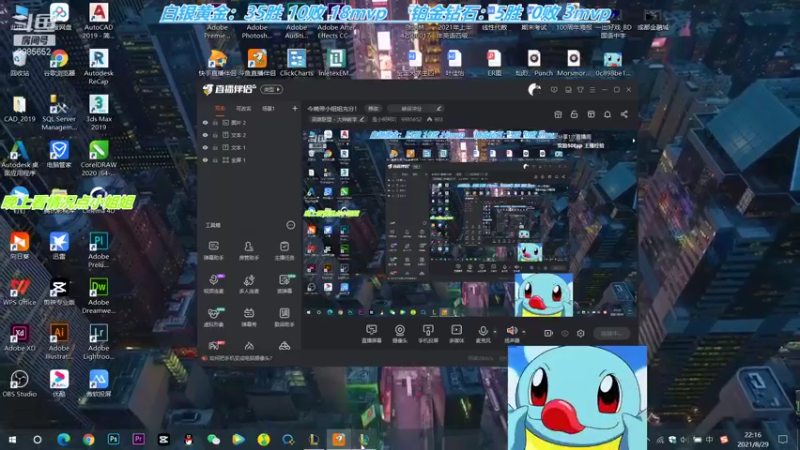Image resolution: width=800 pixels, height=450 pixels.
Task: Open the hamburger menu in title bar
Action: (592, 90)
